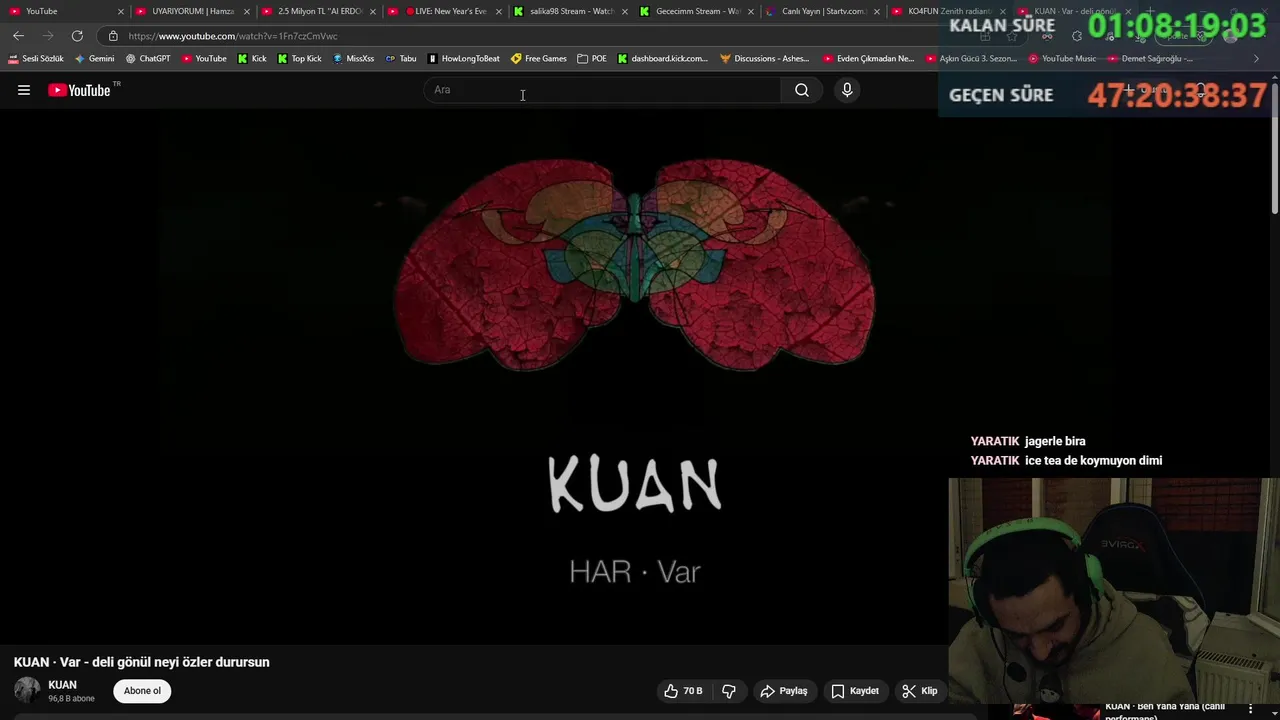Viewport: 1280px width, 720px height.
Task: Open Discussions - Ashes bookmark
Action: coord(764,59)
